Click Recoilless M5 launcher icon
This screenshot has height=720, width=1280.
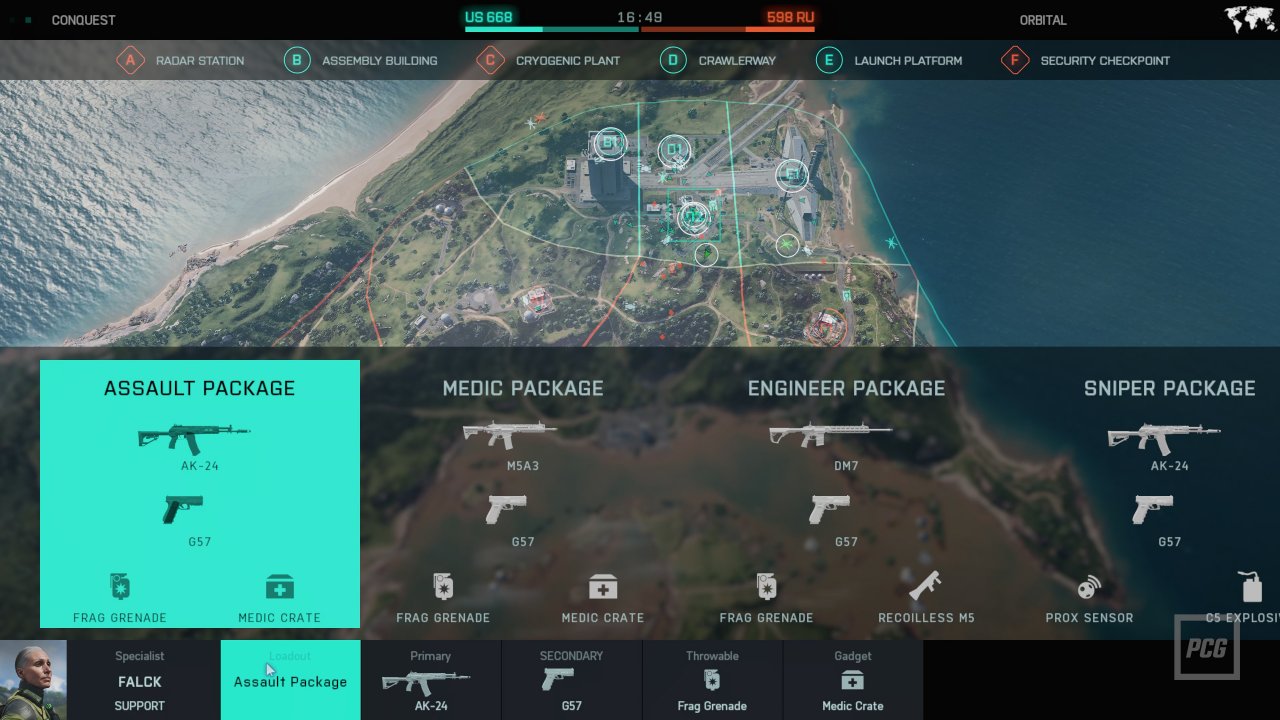(926, 586)
